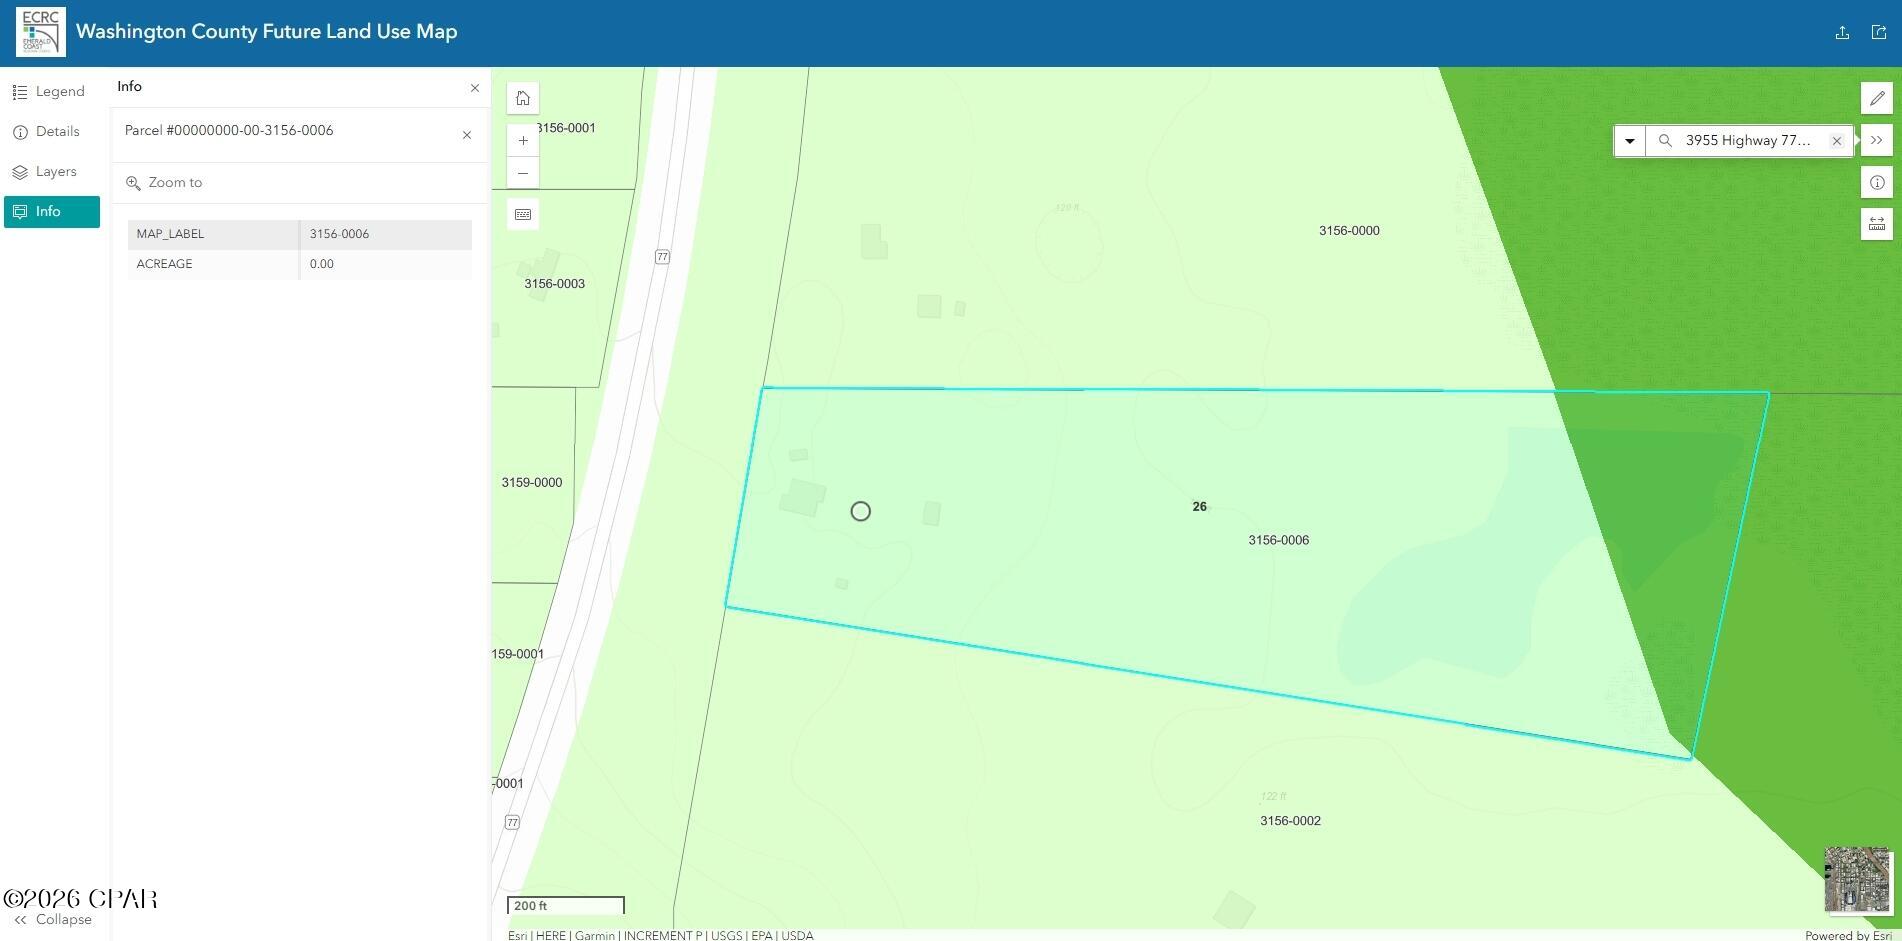Collapse search with double-chevron button

(1877, 140)
